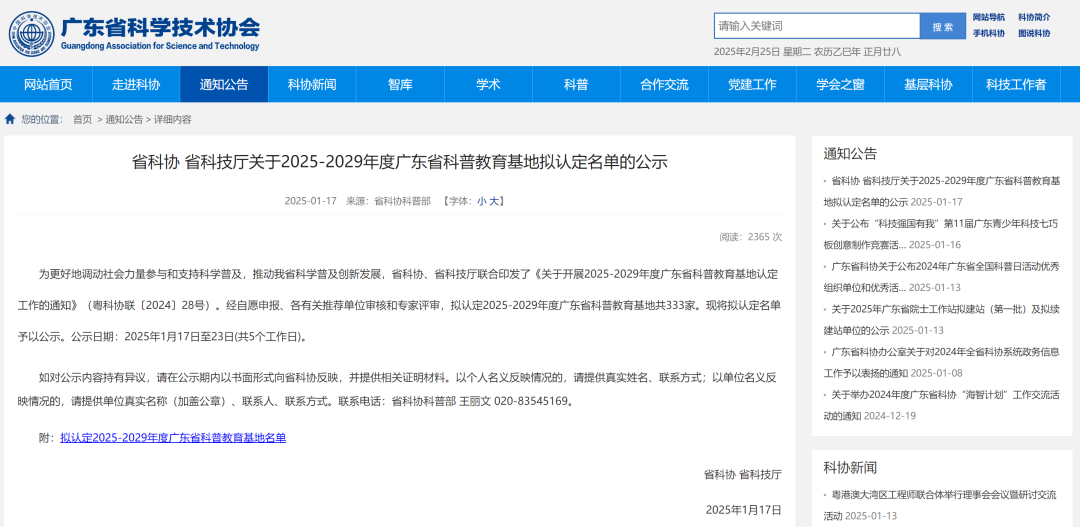
Task: Click the source text 来源：省科协科普部
Action: [388, 201]
